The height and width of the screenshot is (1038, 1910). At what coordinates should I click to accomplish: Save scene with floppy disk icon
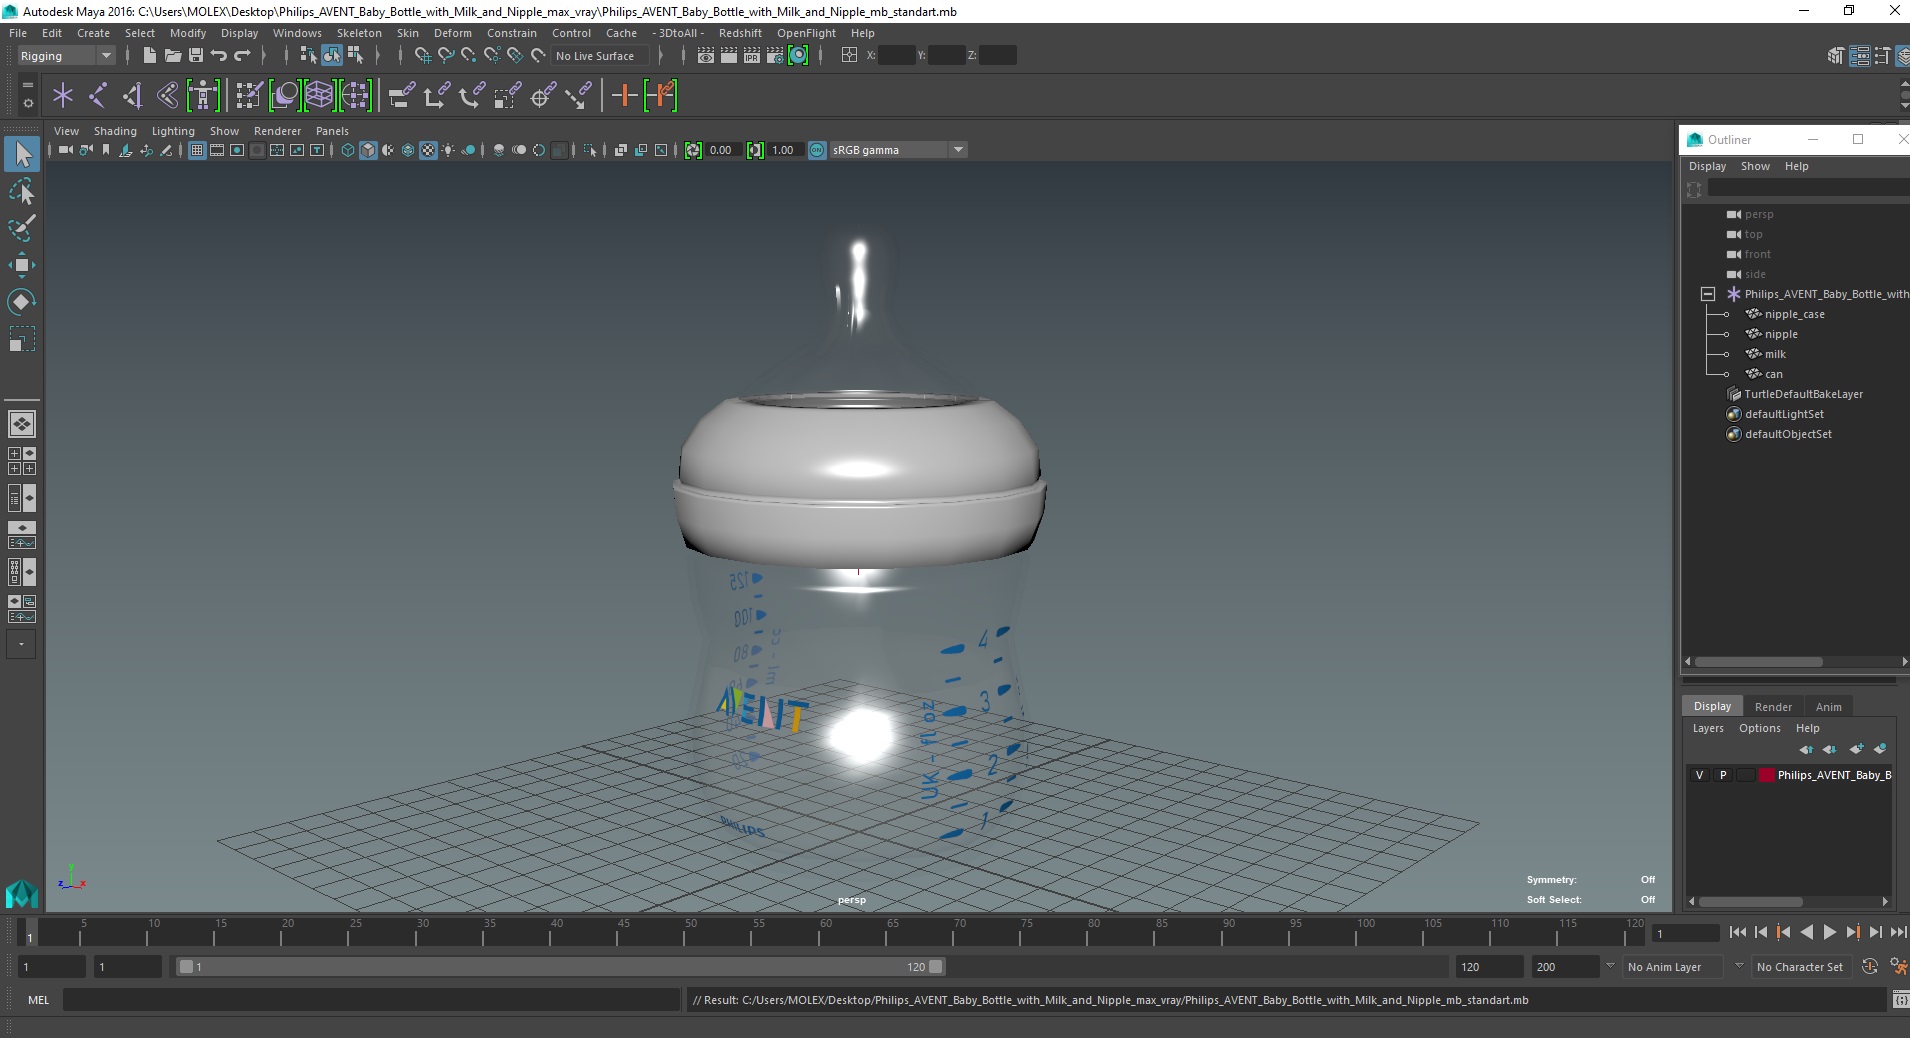pyautogui.click(x=195, y=56)
